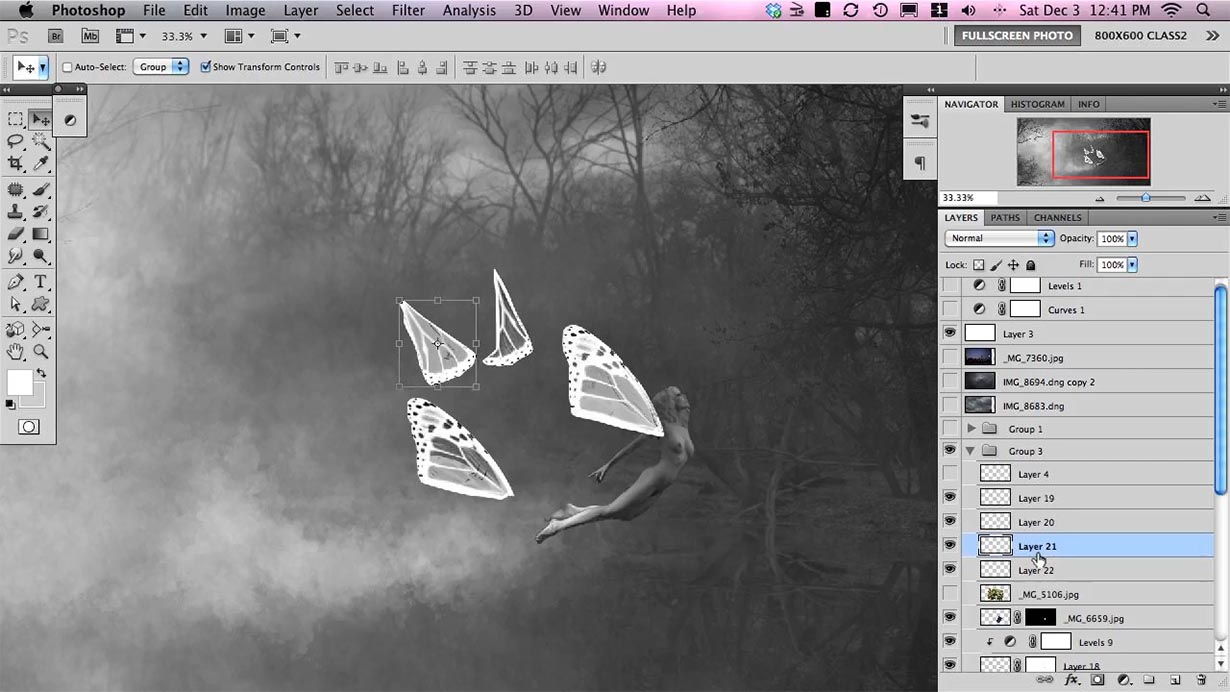The height and width of the screenshot is (692, 1230).
Task: Hide Layer 19 using its eye icon
Action: [x=950, y=497]
